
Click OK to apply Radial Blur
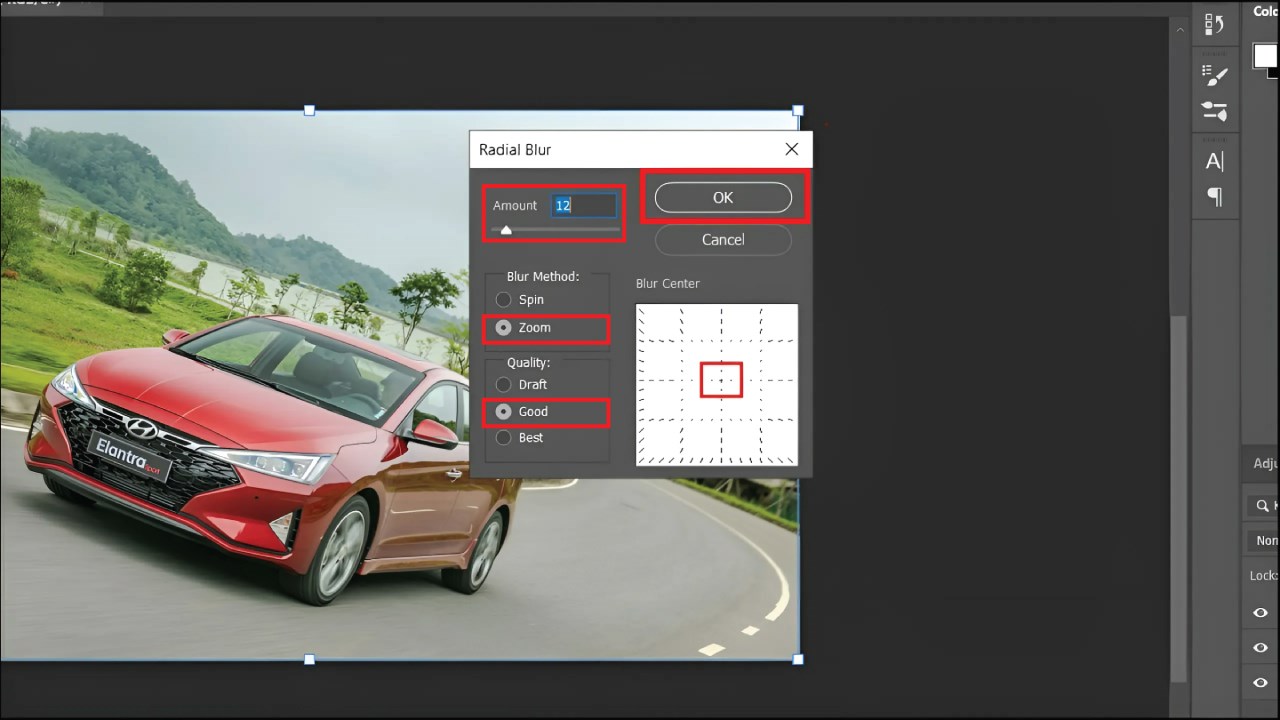pos(722,197)
